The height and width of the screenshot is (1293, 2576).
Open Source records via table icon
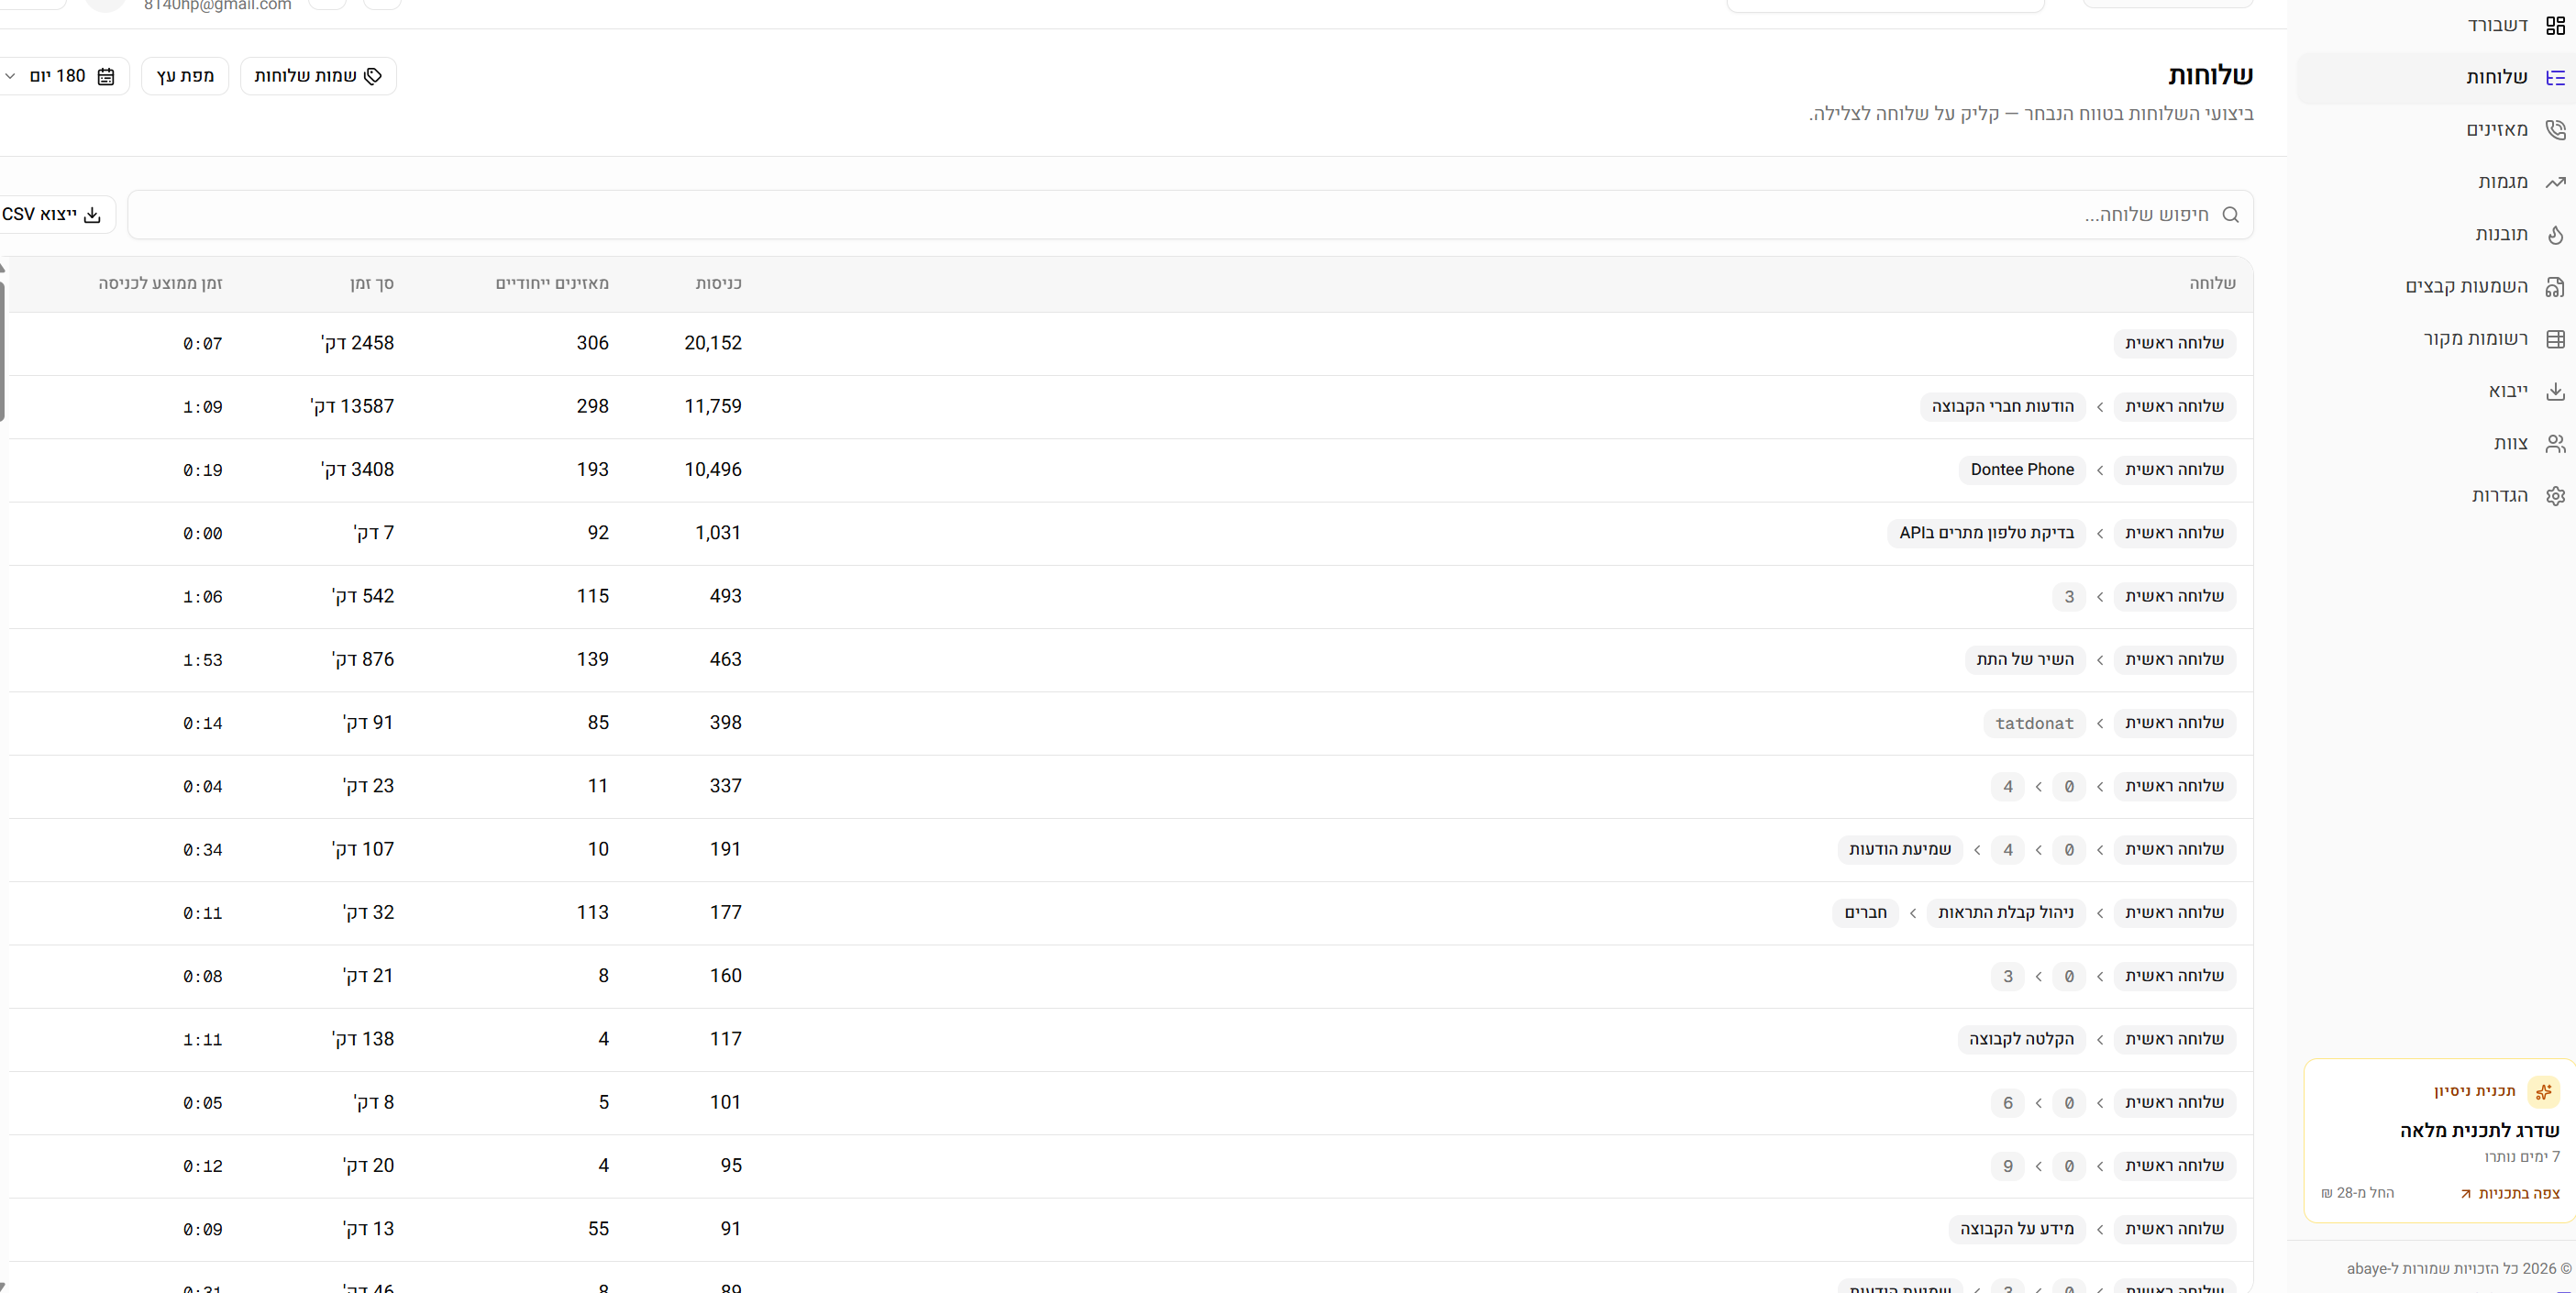click(x=2555, y=339)
